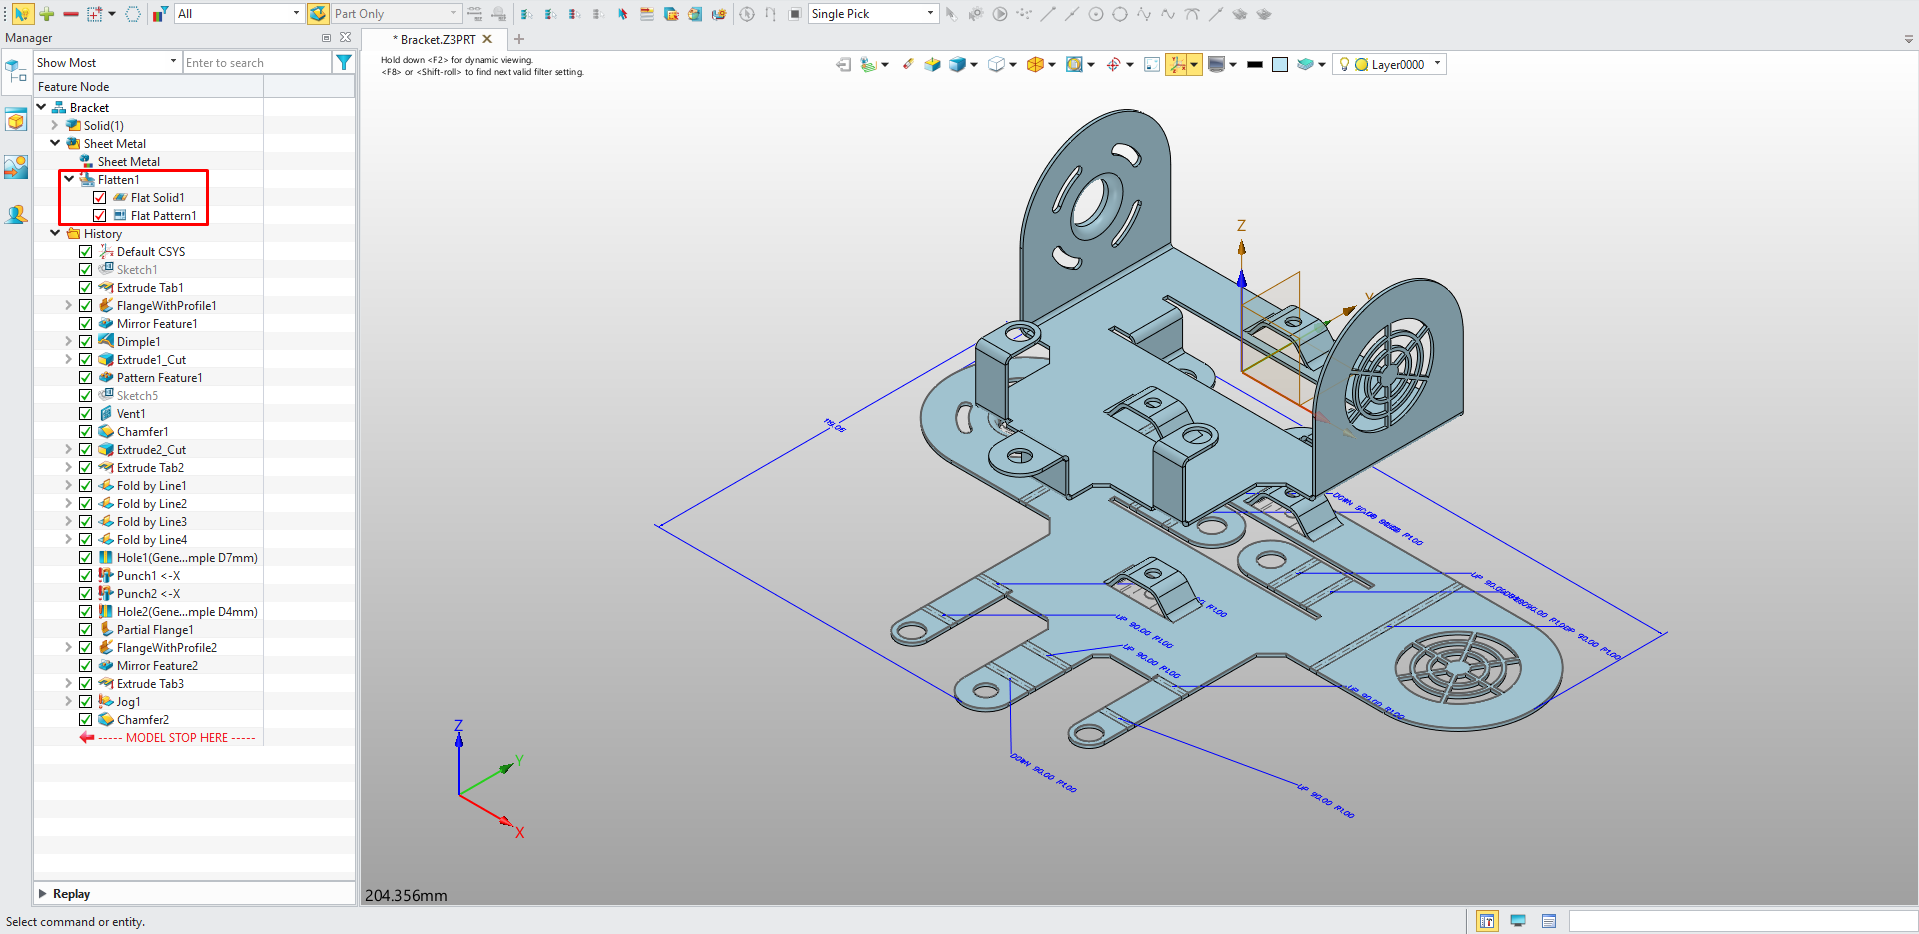Open the Show Most dropdown
Image resolution: width=1919 pixels, height=934 pixels.
coord(107,62)
